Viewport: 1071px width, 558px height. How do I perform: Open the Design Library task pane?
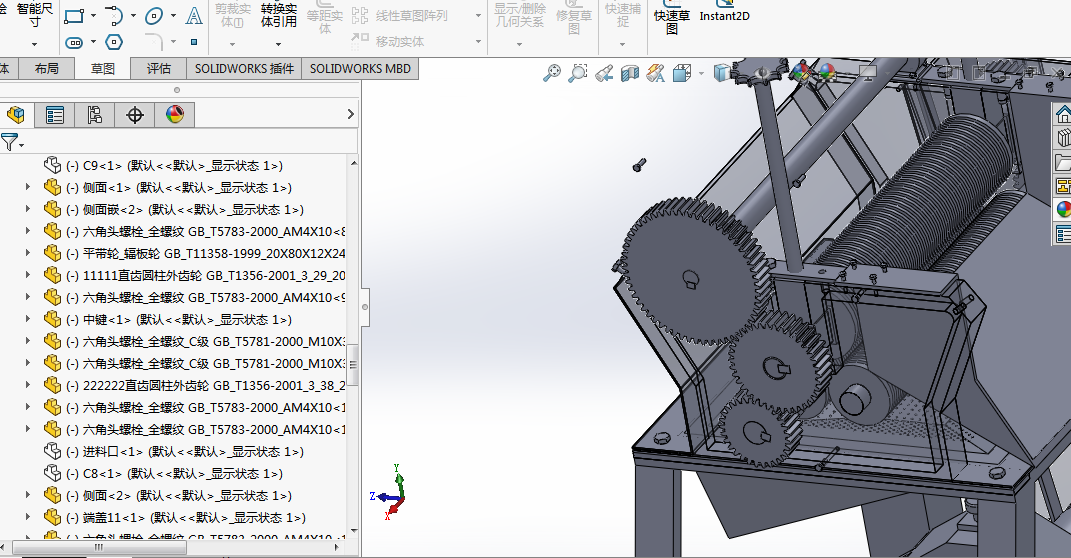tap(1062, 138)
